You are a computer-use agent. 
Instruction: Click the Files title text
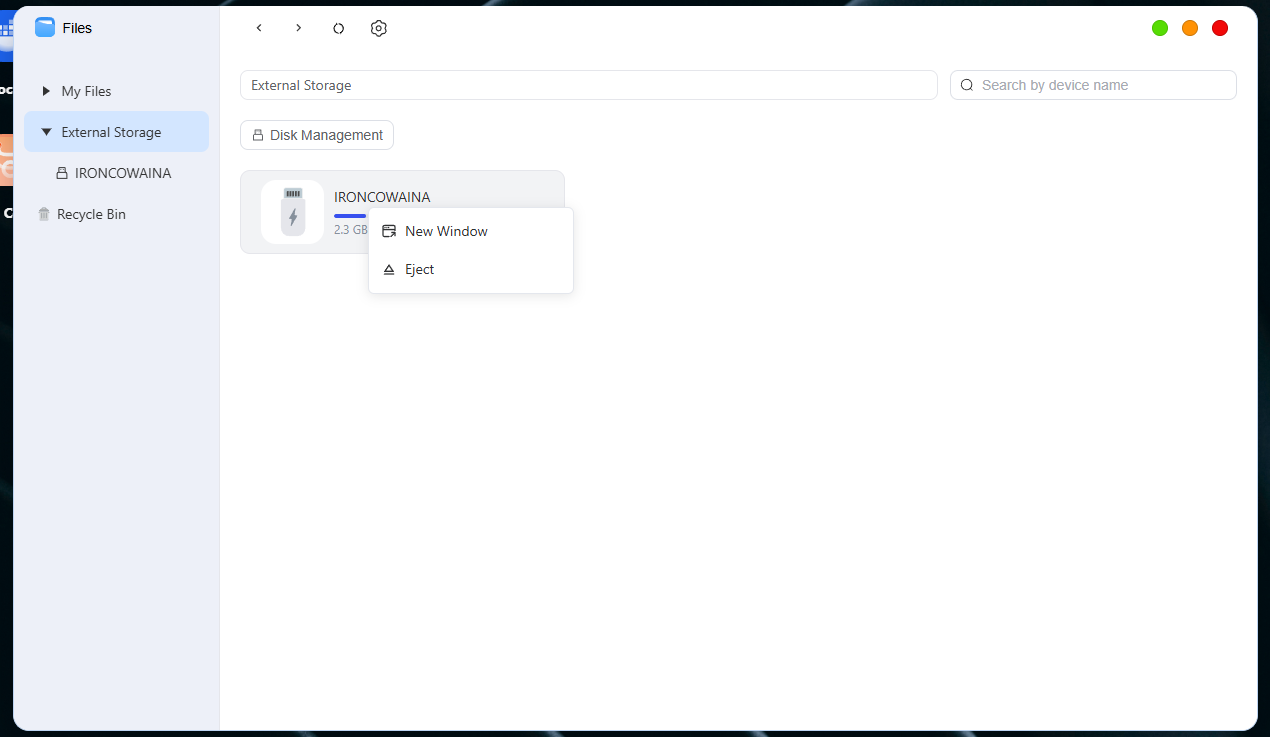[77, 28]
